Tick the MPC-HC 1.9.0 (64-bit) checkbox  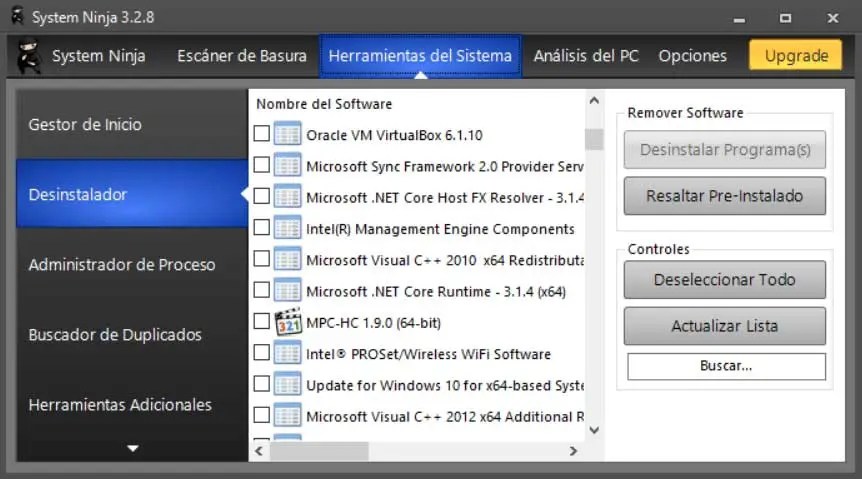pyautogui.click(x=262, y=322)
